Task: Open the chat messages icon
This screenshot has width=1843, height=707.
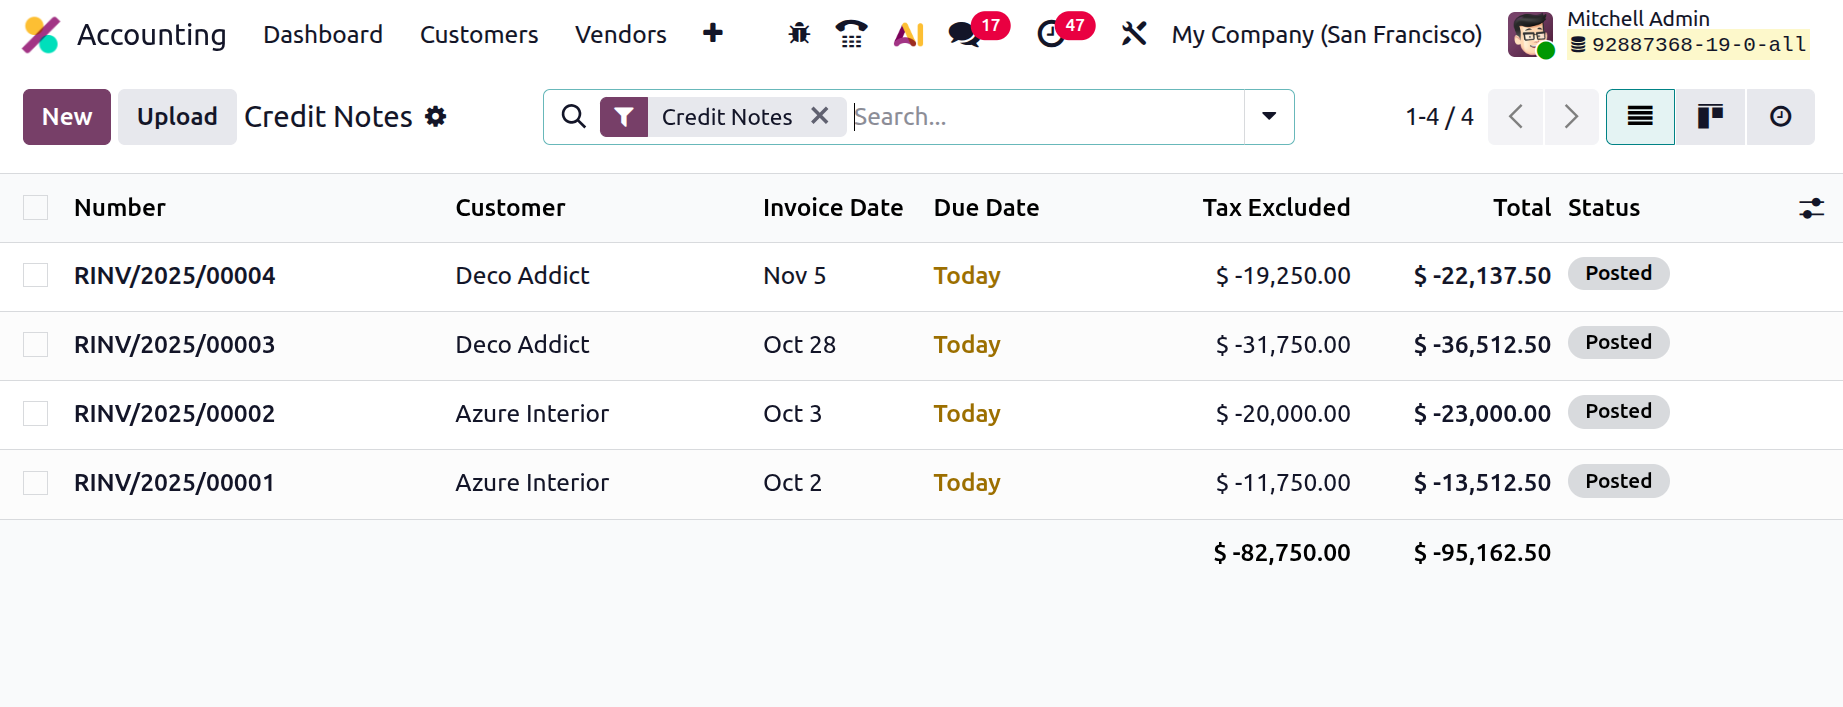Action: [965, 34]
